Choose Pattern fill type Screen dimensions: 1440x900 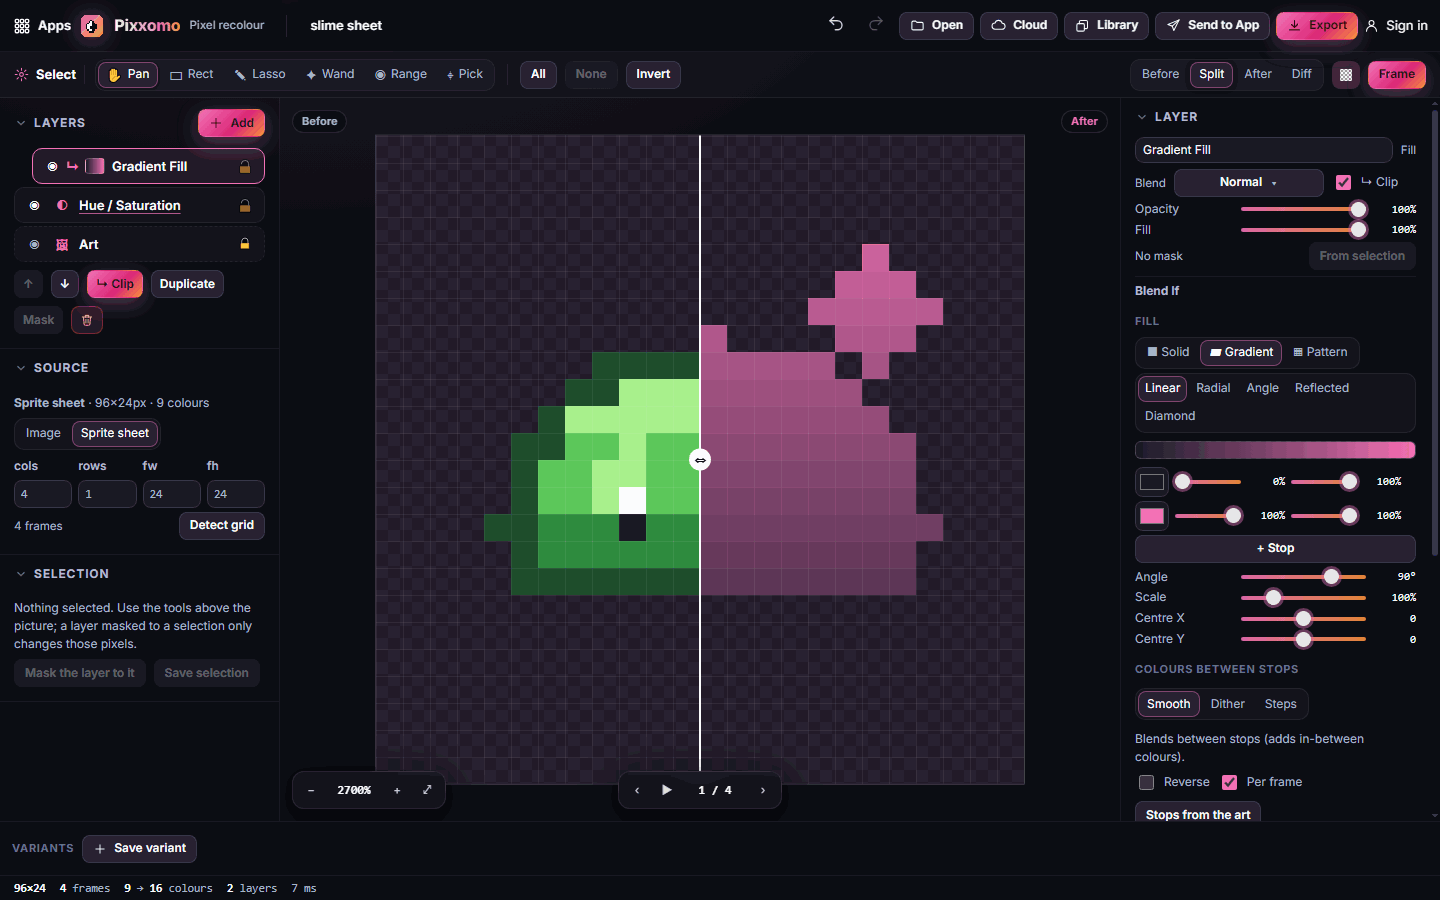coord(1320,352)
